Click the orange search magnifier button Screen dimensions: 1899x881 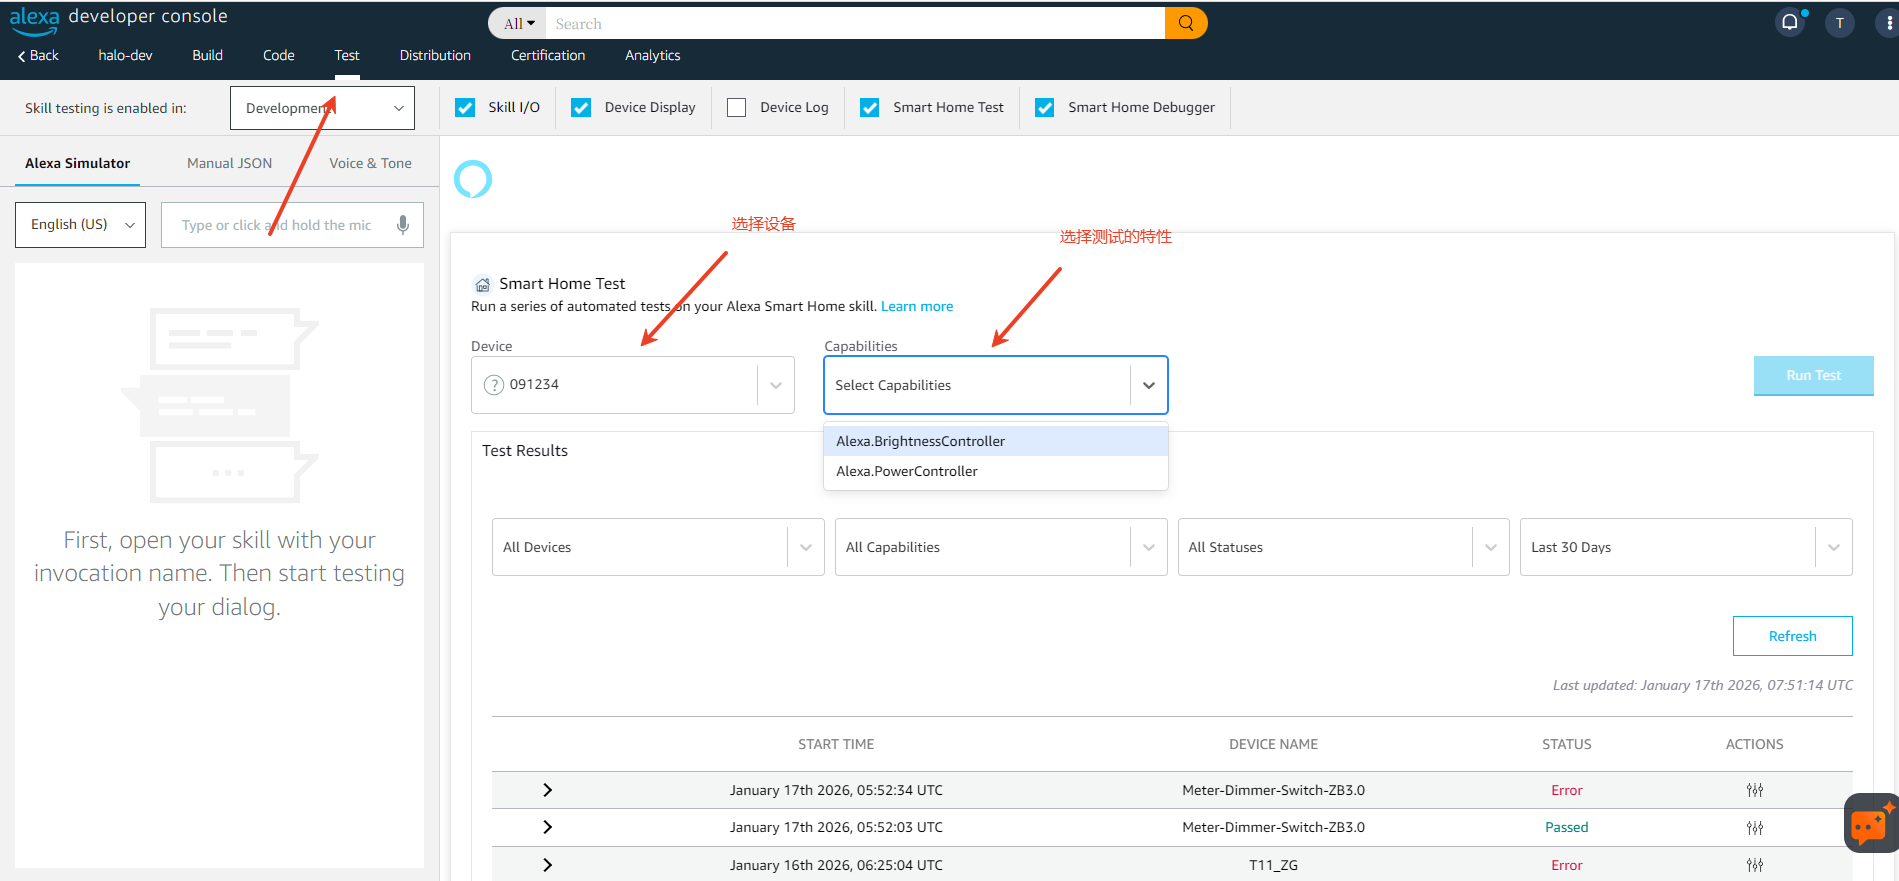pos(1186,23)
